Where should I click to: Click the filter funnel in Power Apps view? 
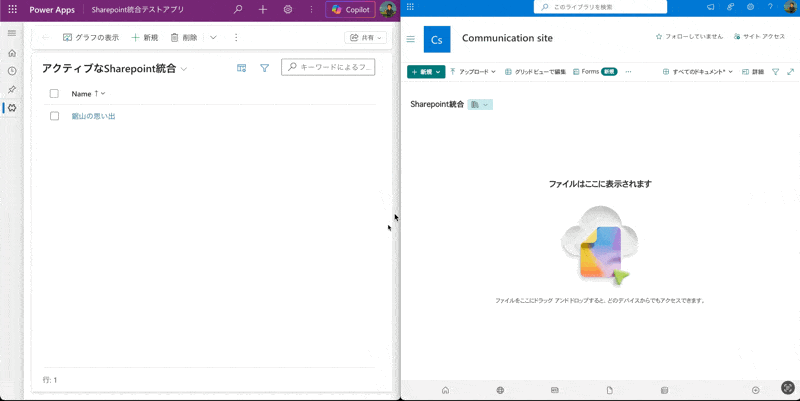point(265,68)
